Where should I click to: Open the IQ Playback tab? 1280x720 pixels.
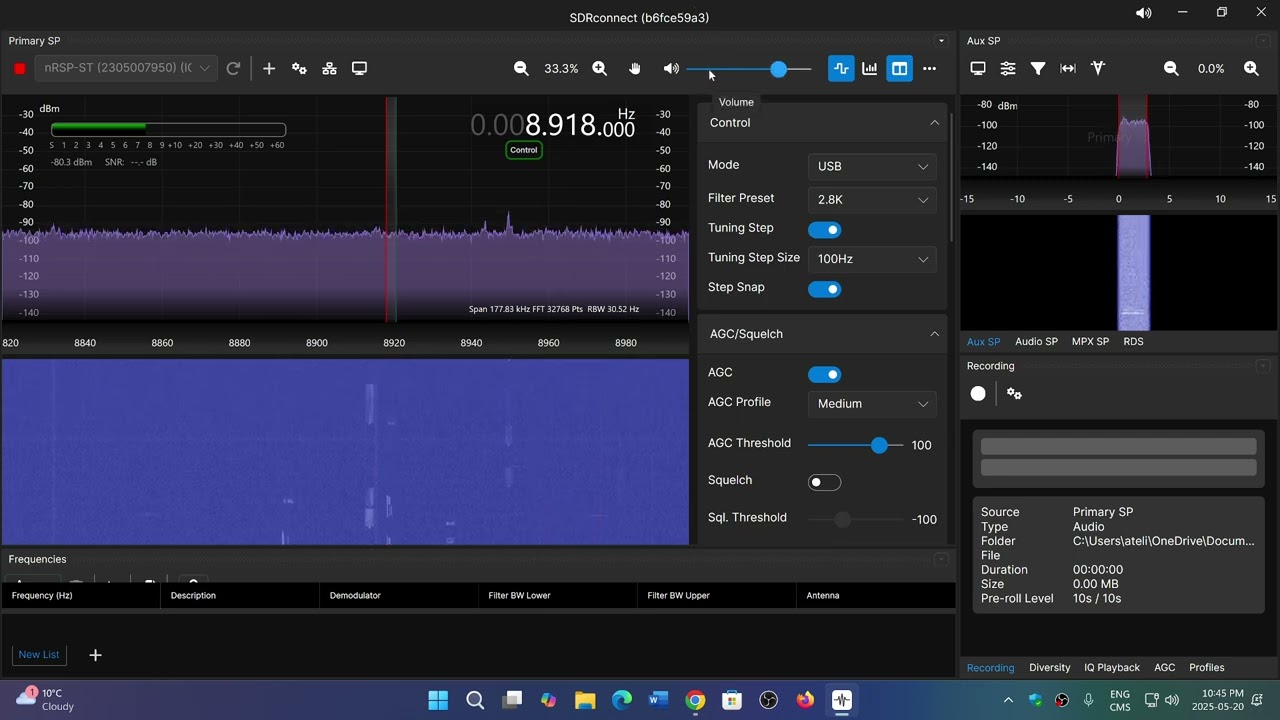click(x=1112, y=667)
